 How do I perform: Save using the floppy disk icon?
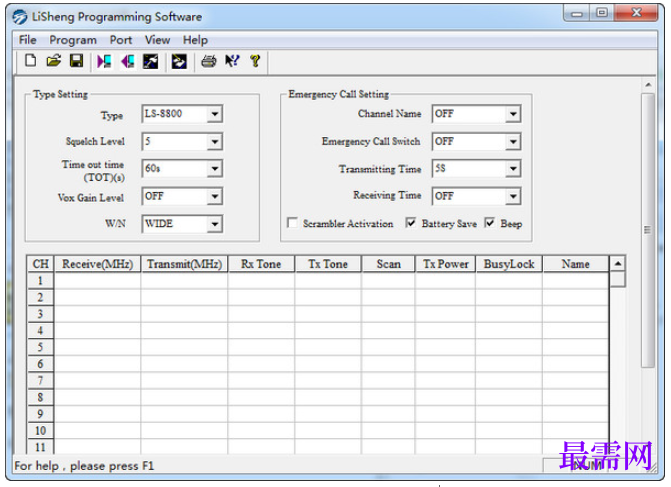click(x=77, y=61)
